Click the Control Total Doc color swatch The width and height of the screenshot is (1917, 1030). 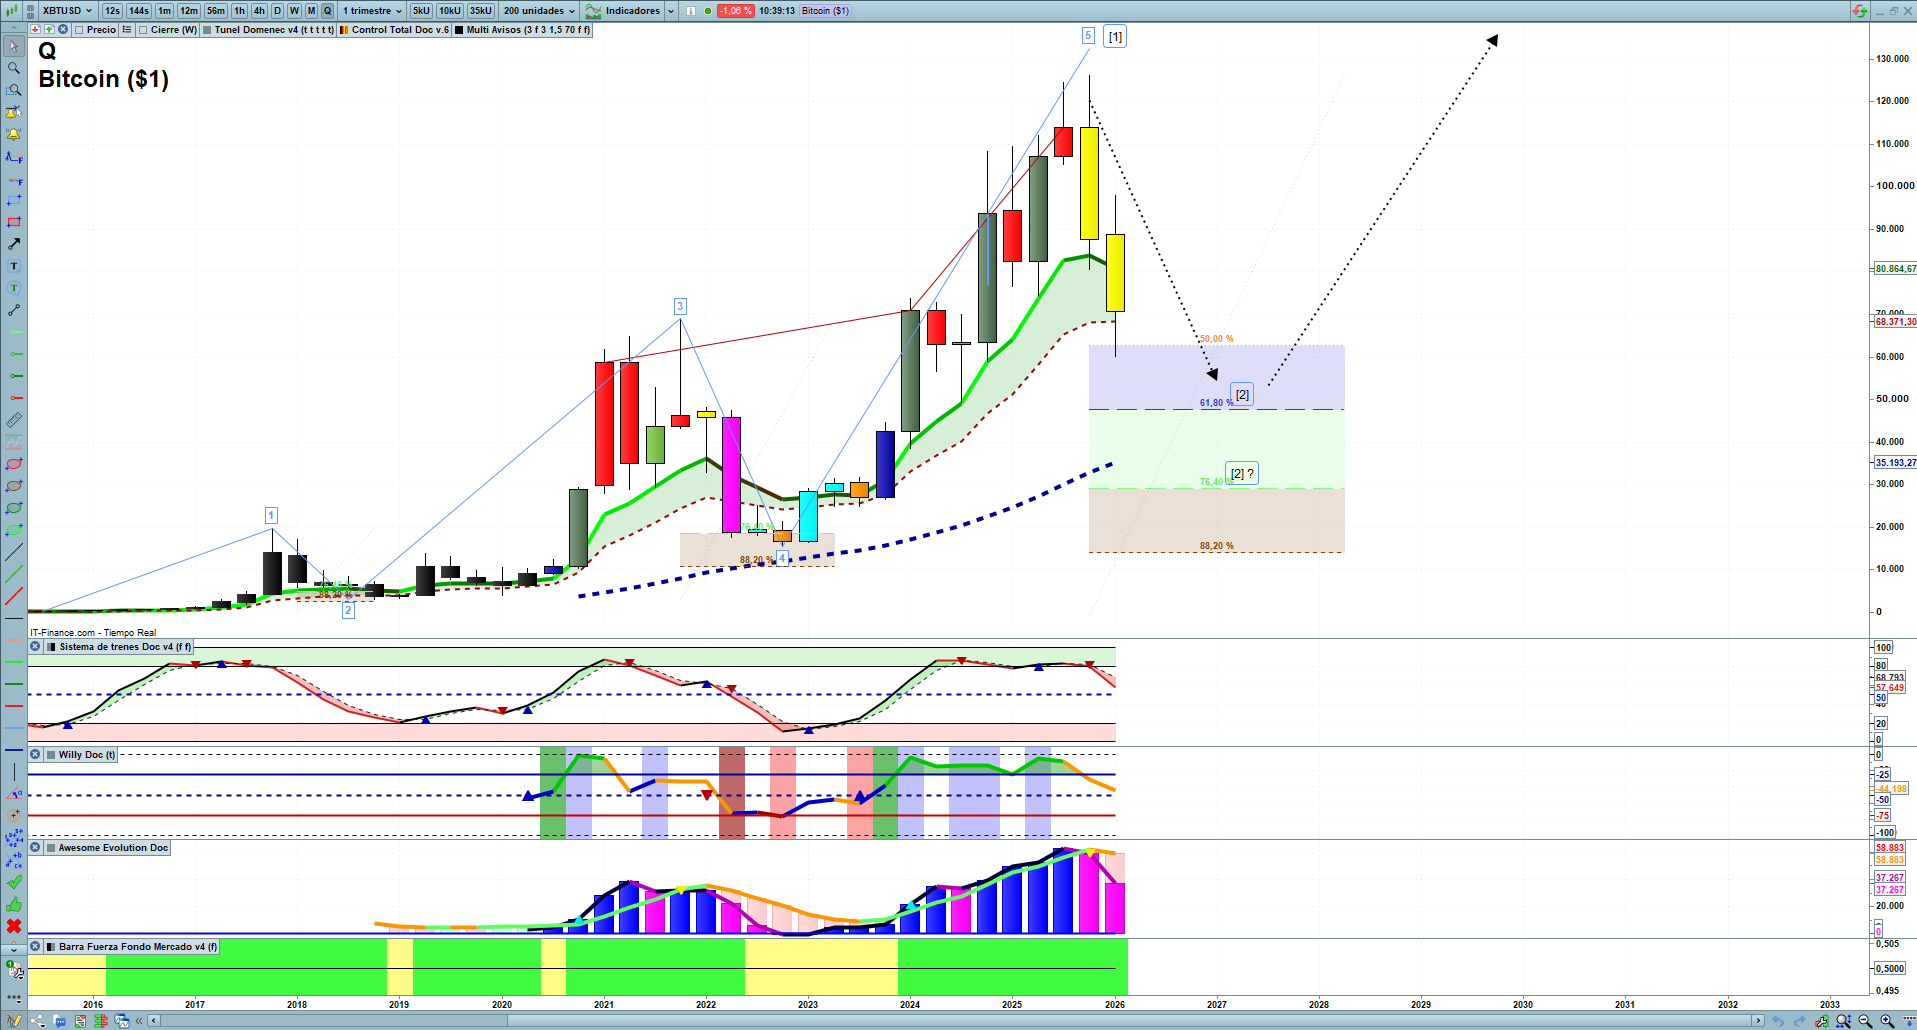[344, 30]
